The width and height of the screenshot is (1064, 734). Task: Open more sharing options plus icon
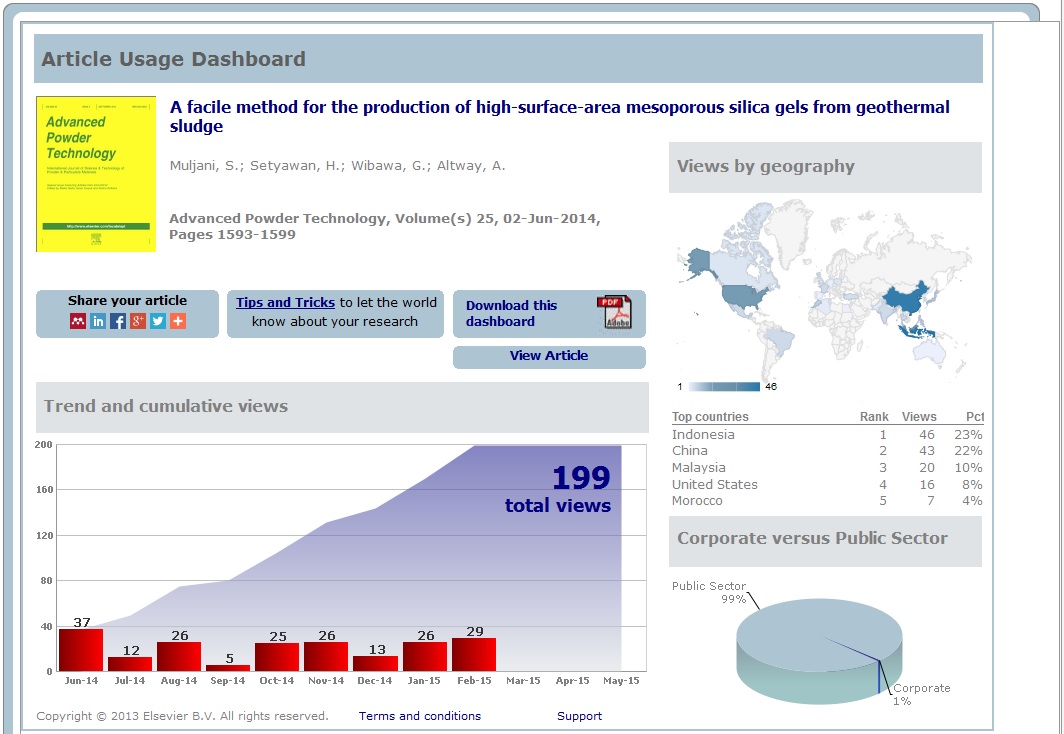click(x=178, y=321)
